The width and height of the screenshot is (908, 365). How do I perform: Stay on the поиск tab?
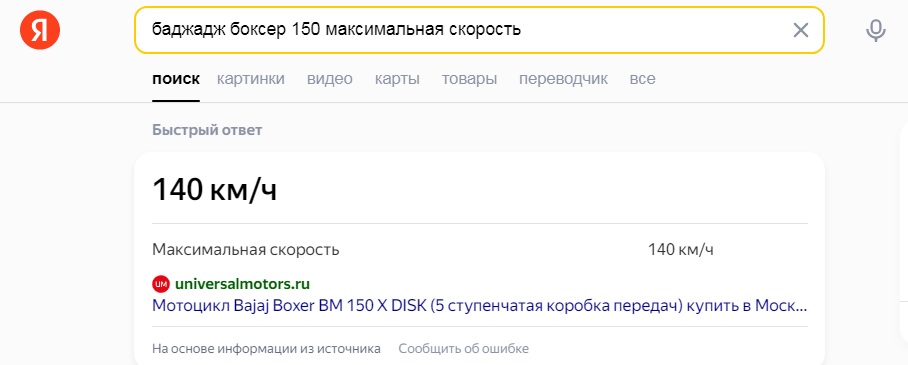tap(176, 79)
